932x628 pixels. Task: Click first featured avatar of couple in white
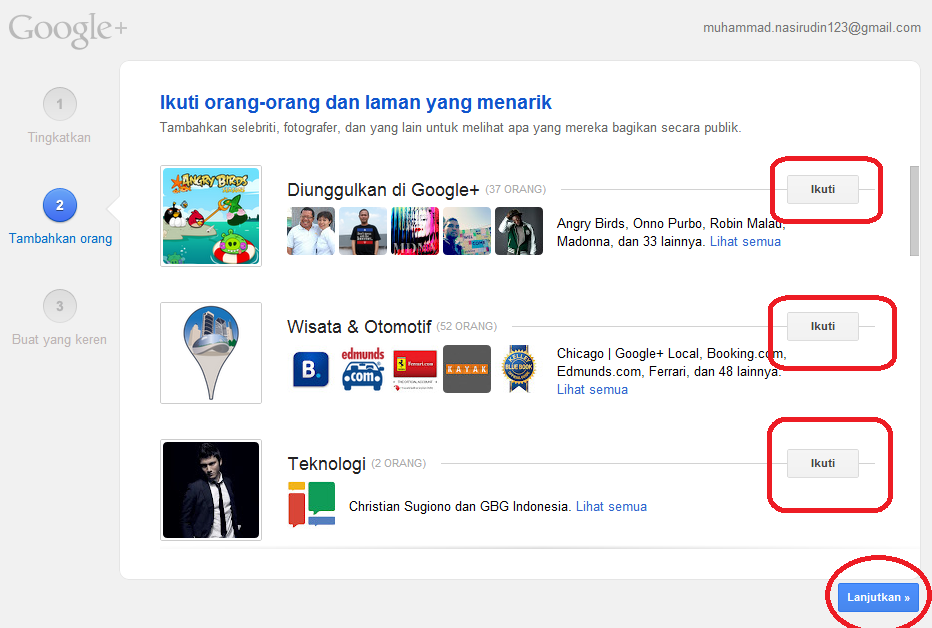[x=311, y=231]
